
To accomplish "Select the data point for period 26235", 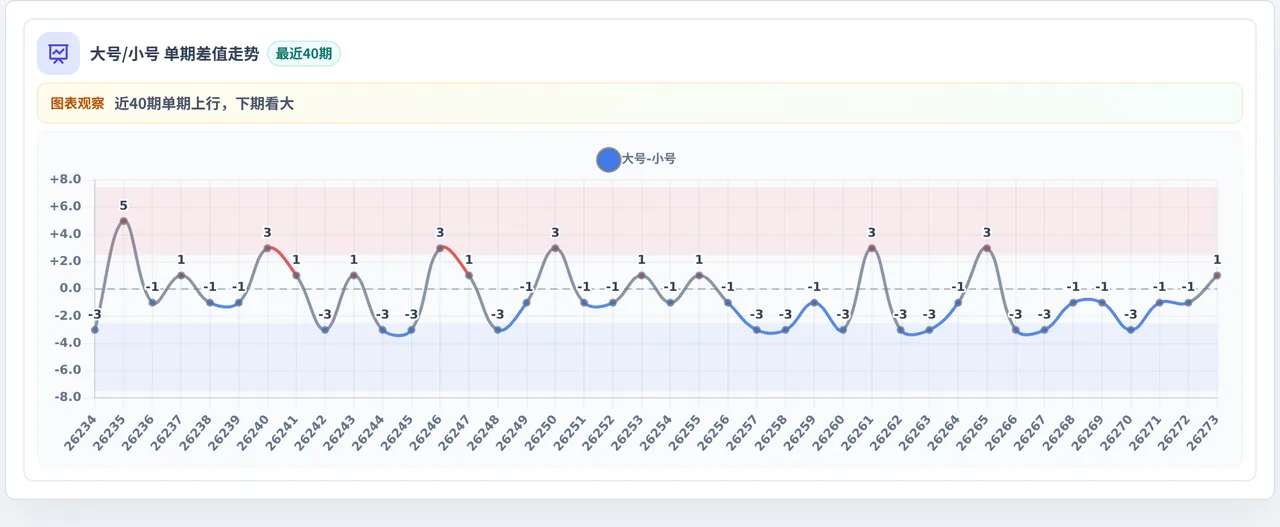I will [x=124, y=221].
